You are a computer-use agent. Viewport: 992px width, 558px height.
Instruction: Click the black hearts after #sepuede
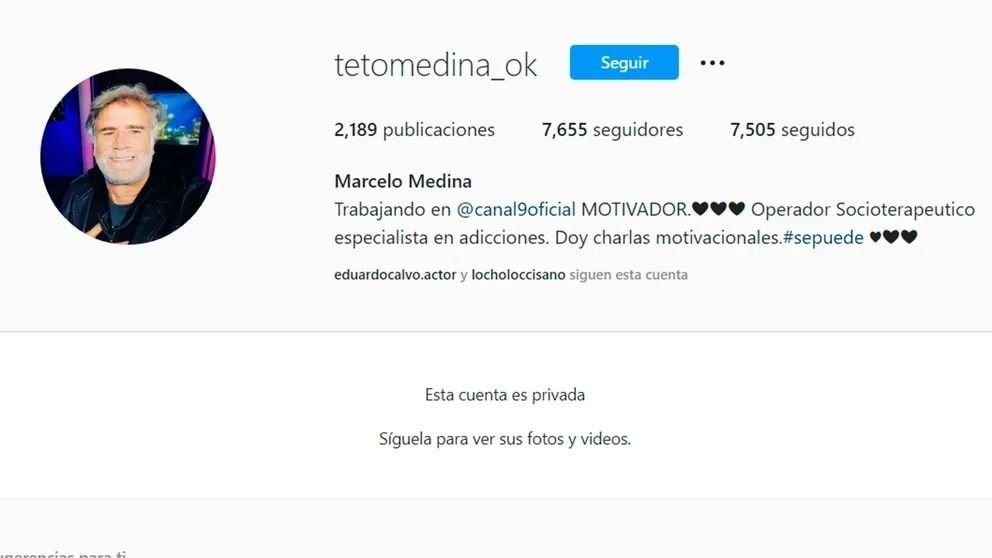pyautogui.click(x=893, y=237)
